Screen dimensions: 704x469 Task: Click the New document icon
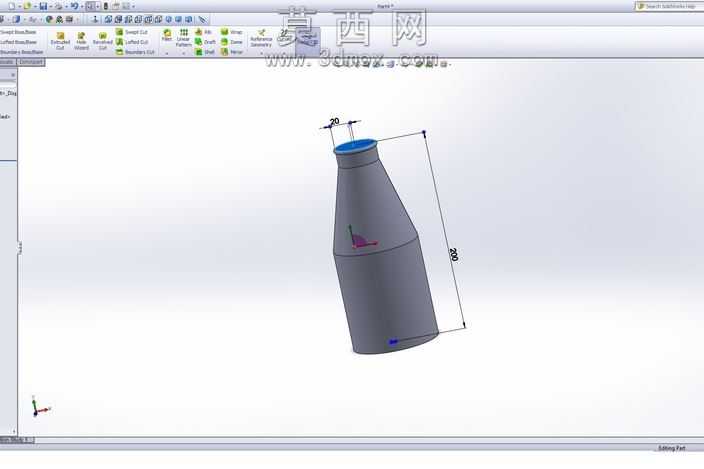pos(11,6)
